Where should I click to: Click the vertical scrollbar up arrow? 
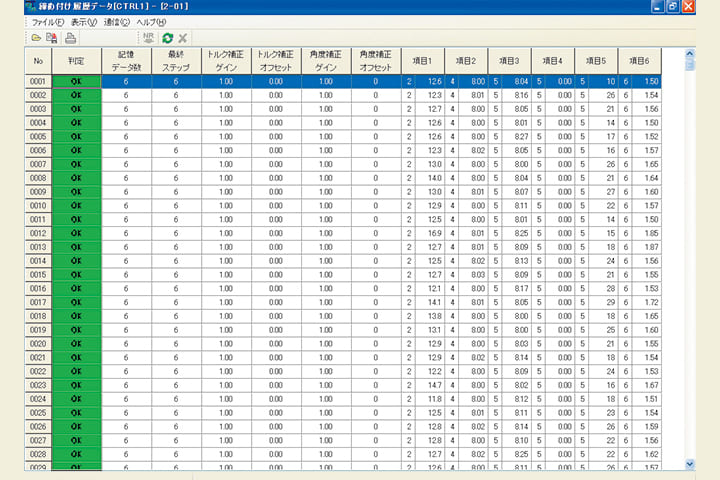pos(689,54)
